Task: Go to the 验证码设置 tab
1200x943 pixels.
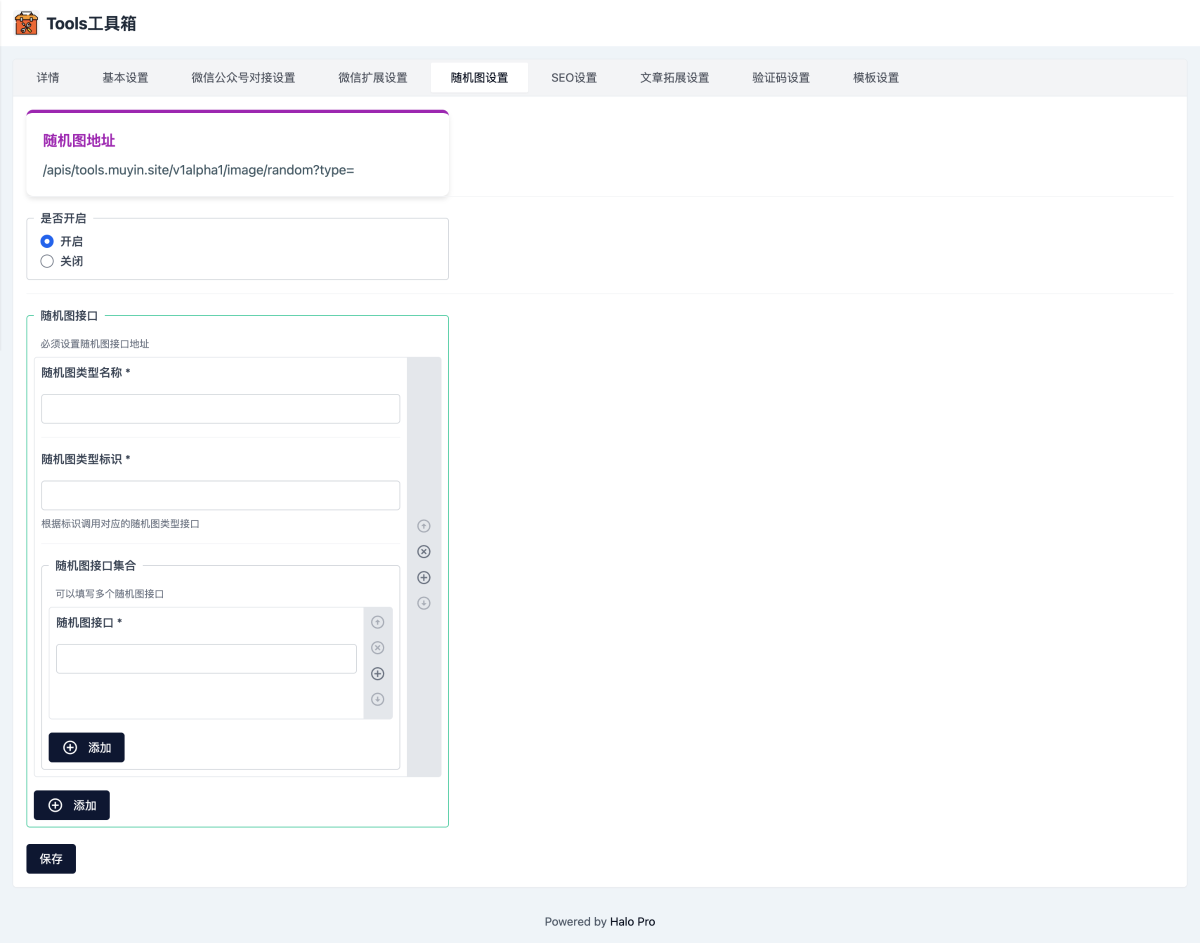Action: (x=781, y=78)
